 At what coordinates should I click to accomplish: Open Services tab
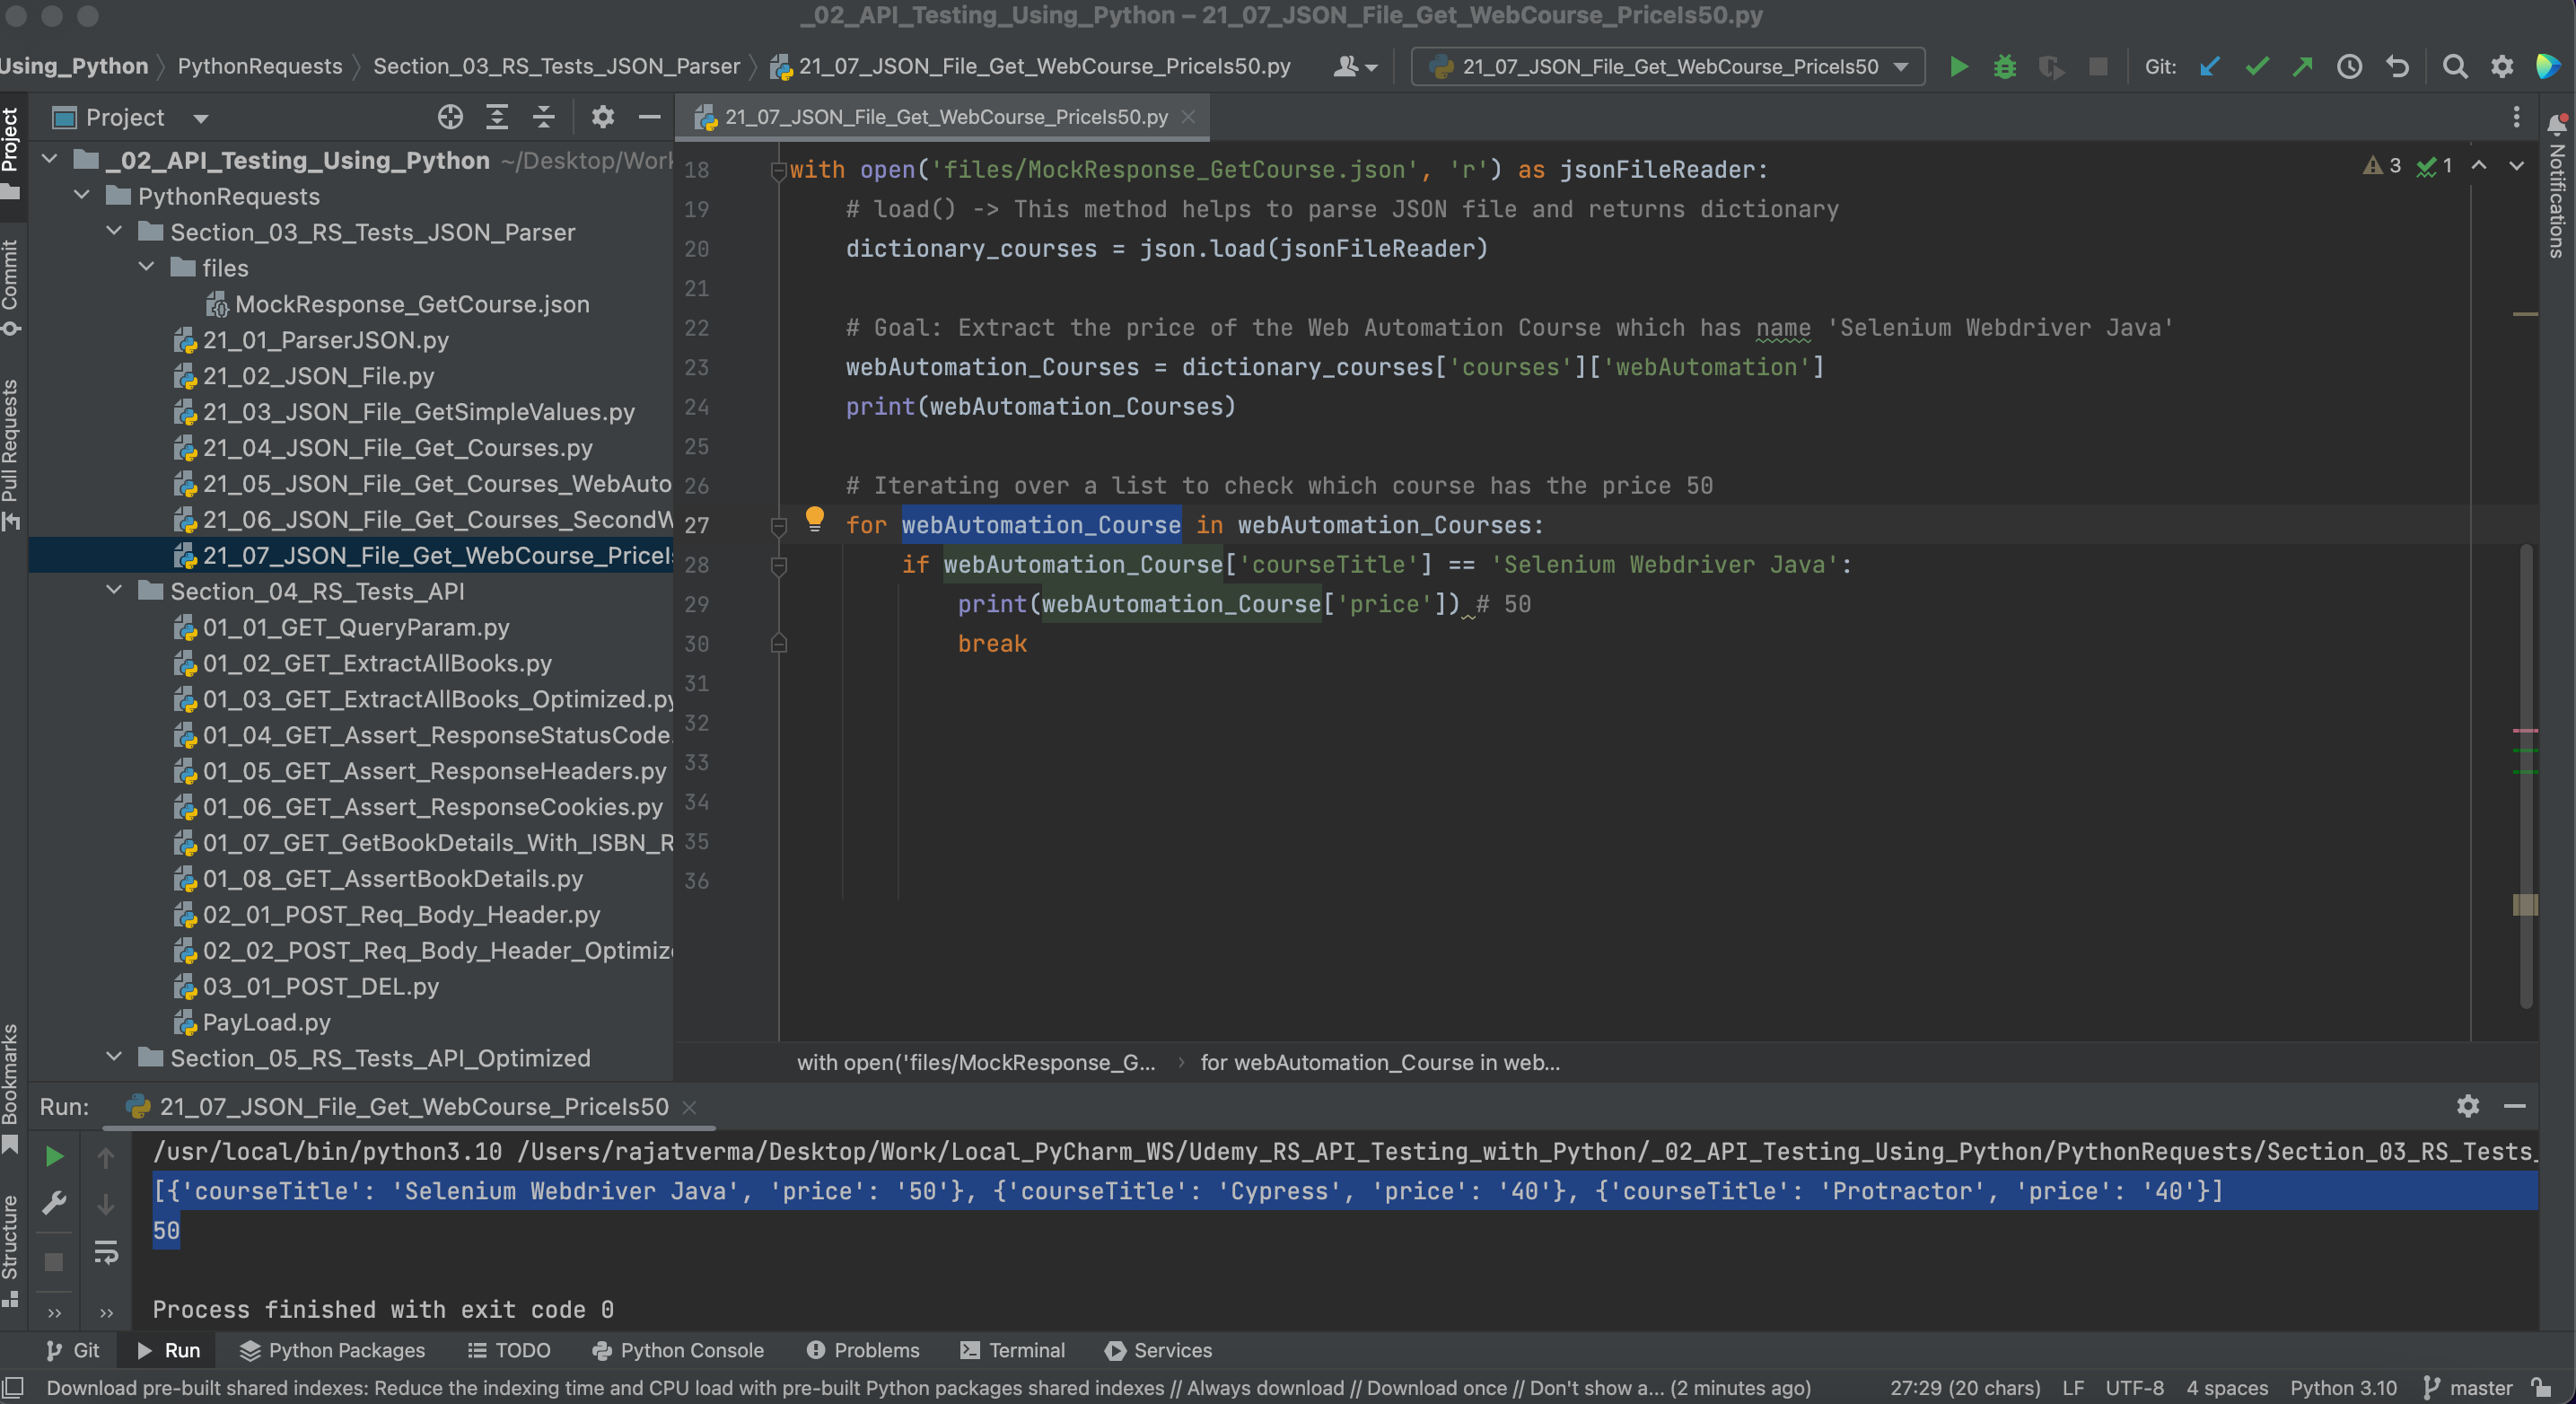pyautogui.click(x=1159, y=1350)
